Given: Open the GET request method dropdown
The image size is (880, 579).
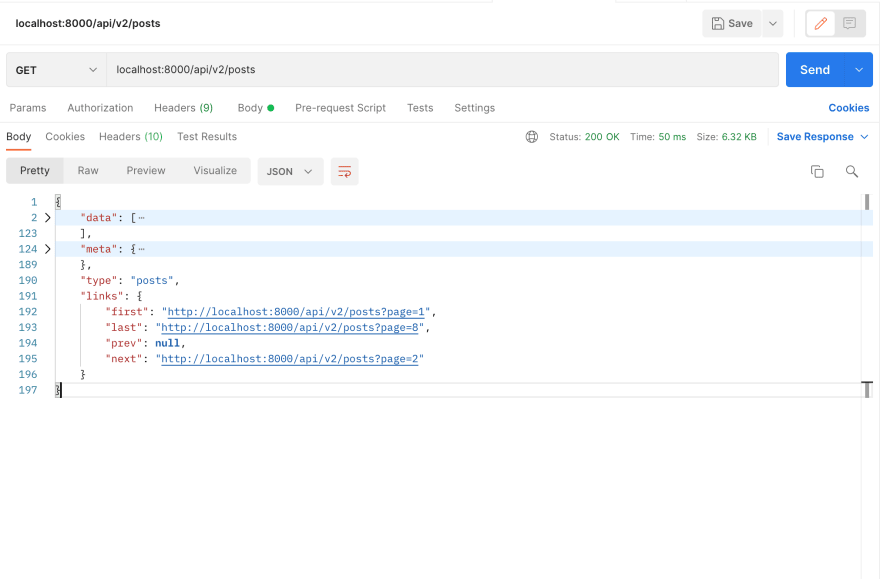Looking at the screenshot, I should [55, 70].
